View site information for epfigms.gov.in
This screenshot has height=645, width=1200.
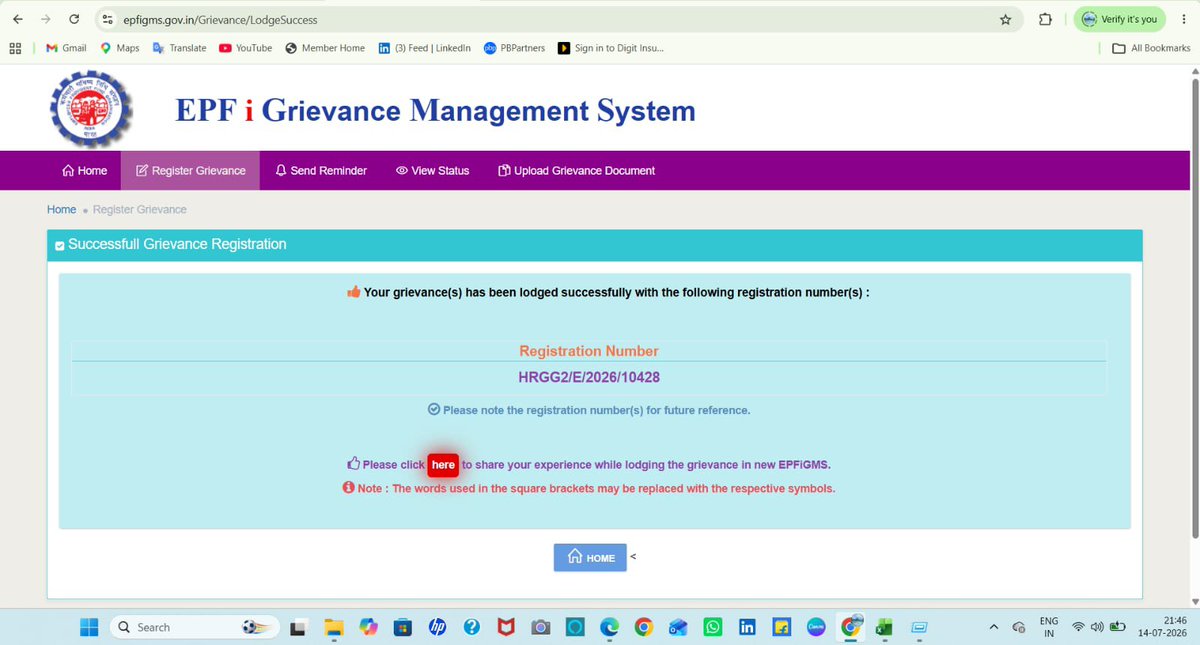click(108, 19)
